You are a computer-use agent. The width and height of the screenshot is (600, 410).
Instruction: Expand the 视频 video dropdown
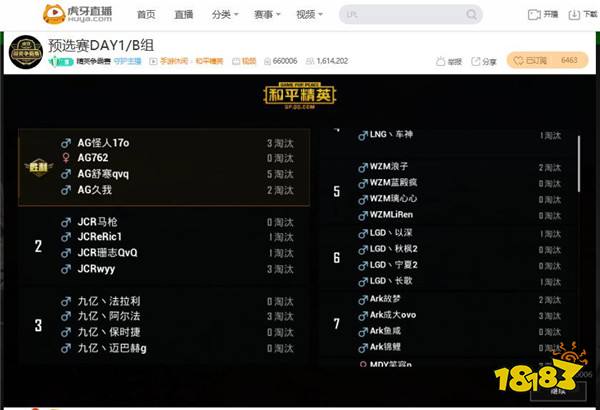(x=308, y=14)
